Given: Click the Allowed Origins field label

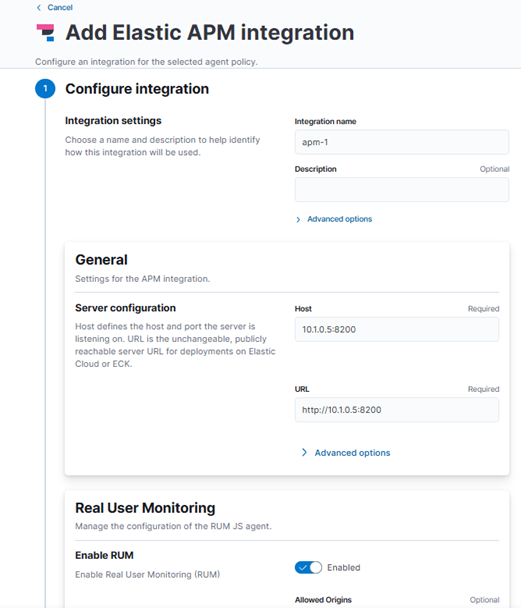Looking at the screenshot, I should (x=323, y=600).
